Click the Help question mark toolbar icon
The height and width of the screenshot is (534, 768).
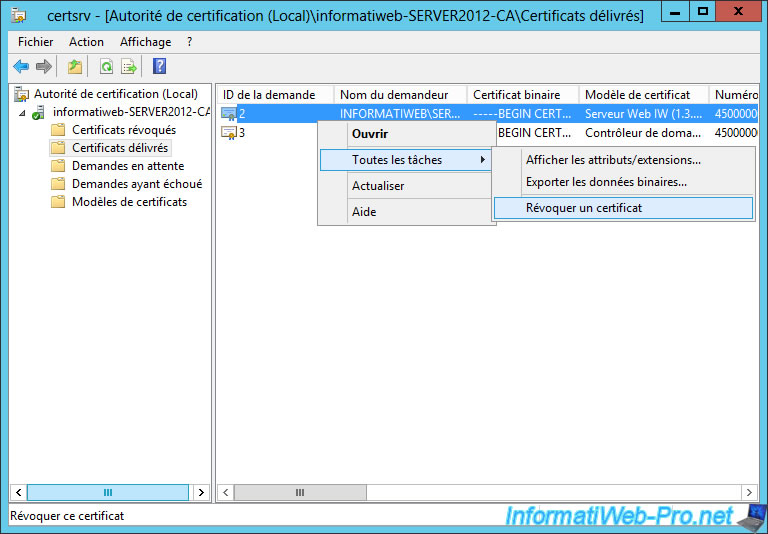pyautogui.click(x=159, y=67)
